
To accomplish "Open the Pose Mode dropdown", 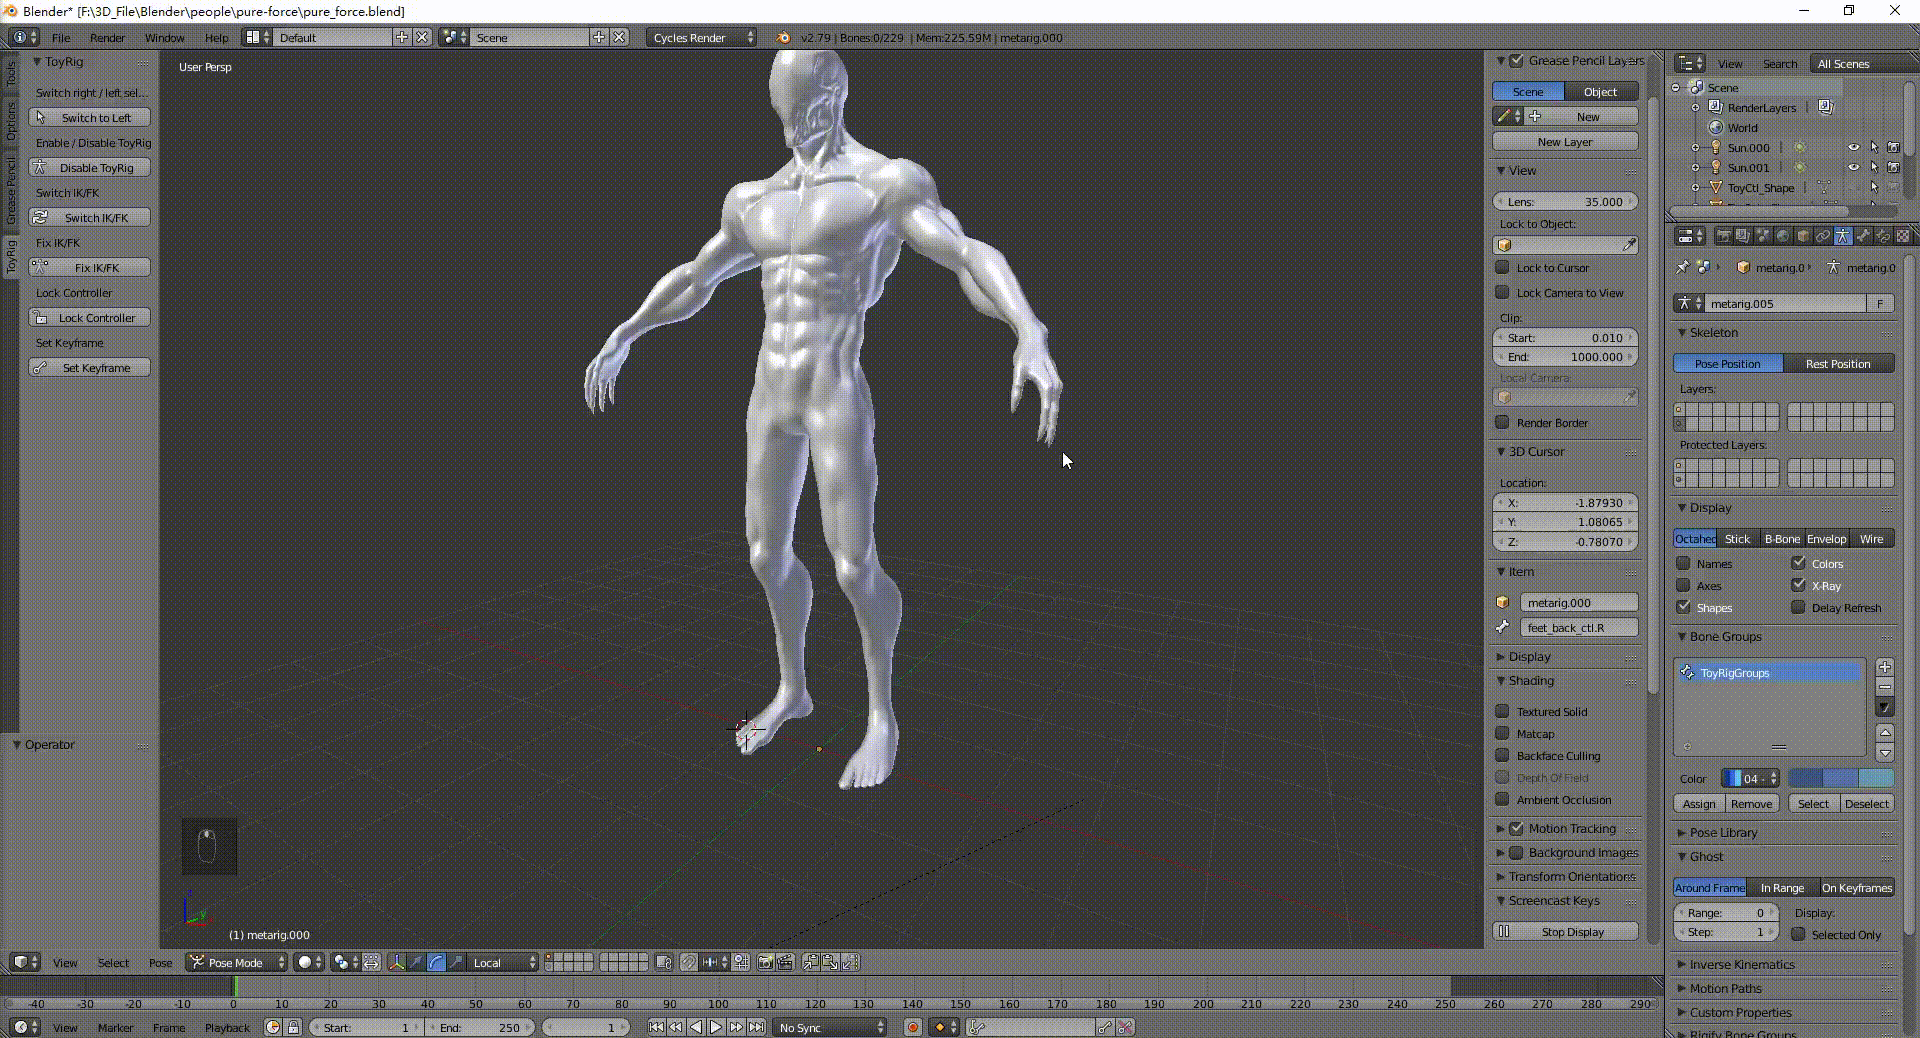I will coord(237,963).
